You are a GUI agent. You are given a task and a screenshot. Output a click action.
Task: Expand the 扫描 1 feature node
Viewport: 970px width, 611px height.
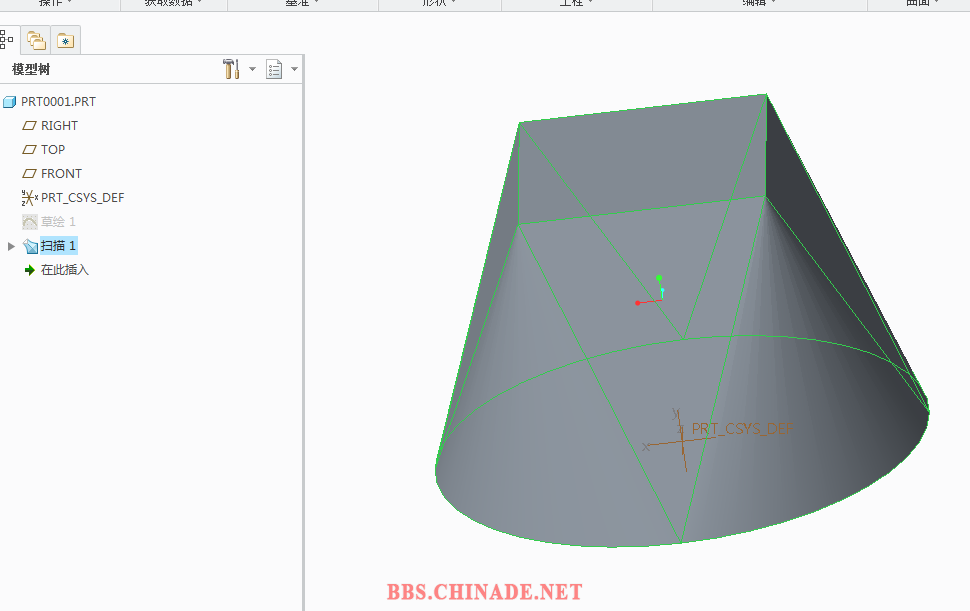[x=12, y=246]
